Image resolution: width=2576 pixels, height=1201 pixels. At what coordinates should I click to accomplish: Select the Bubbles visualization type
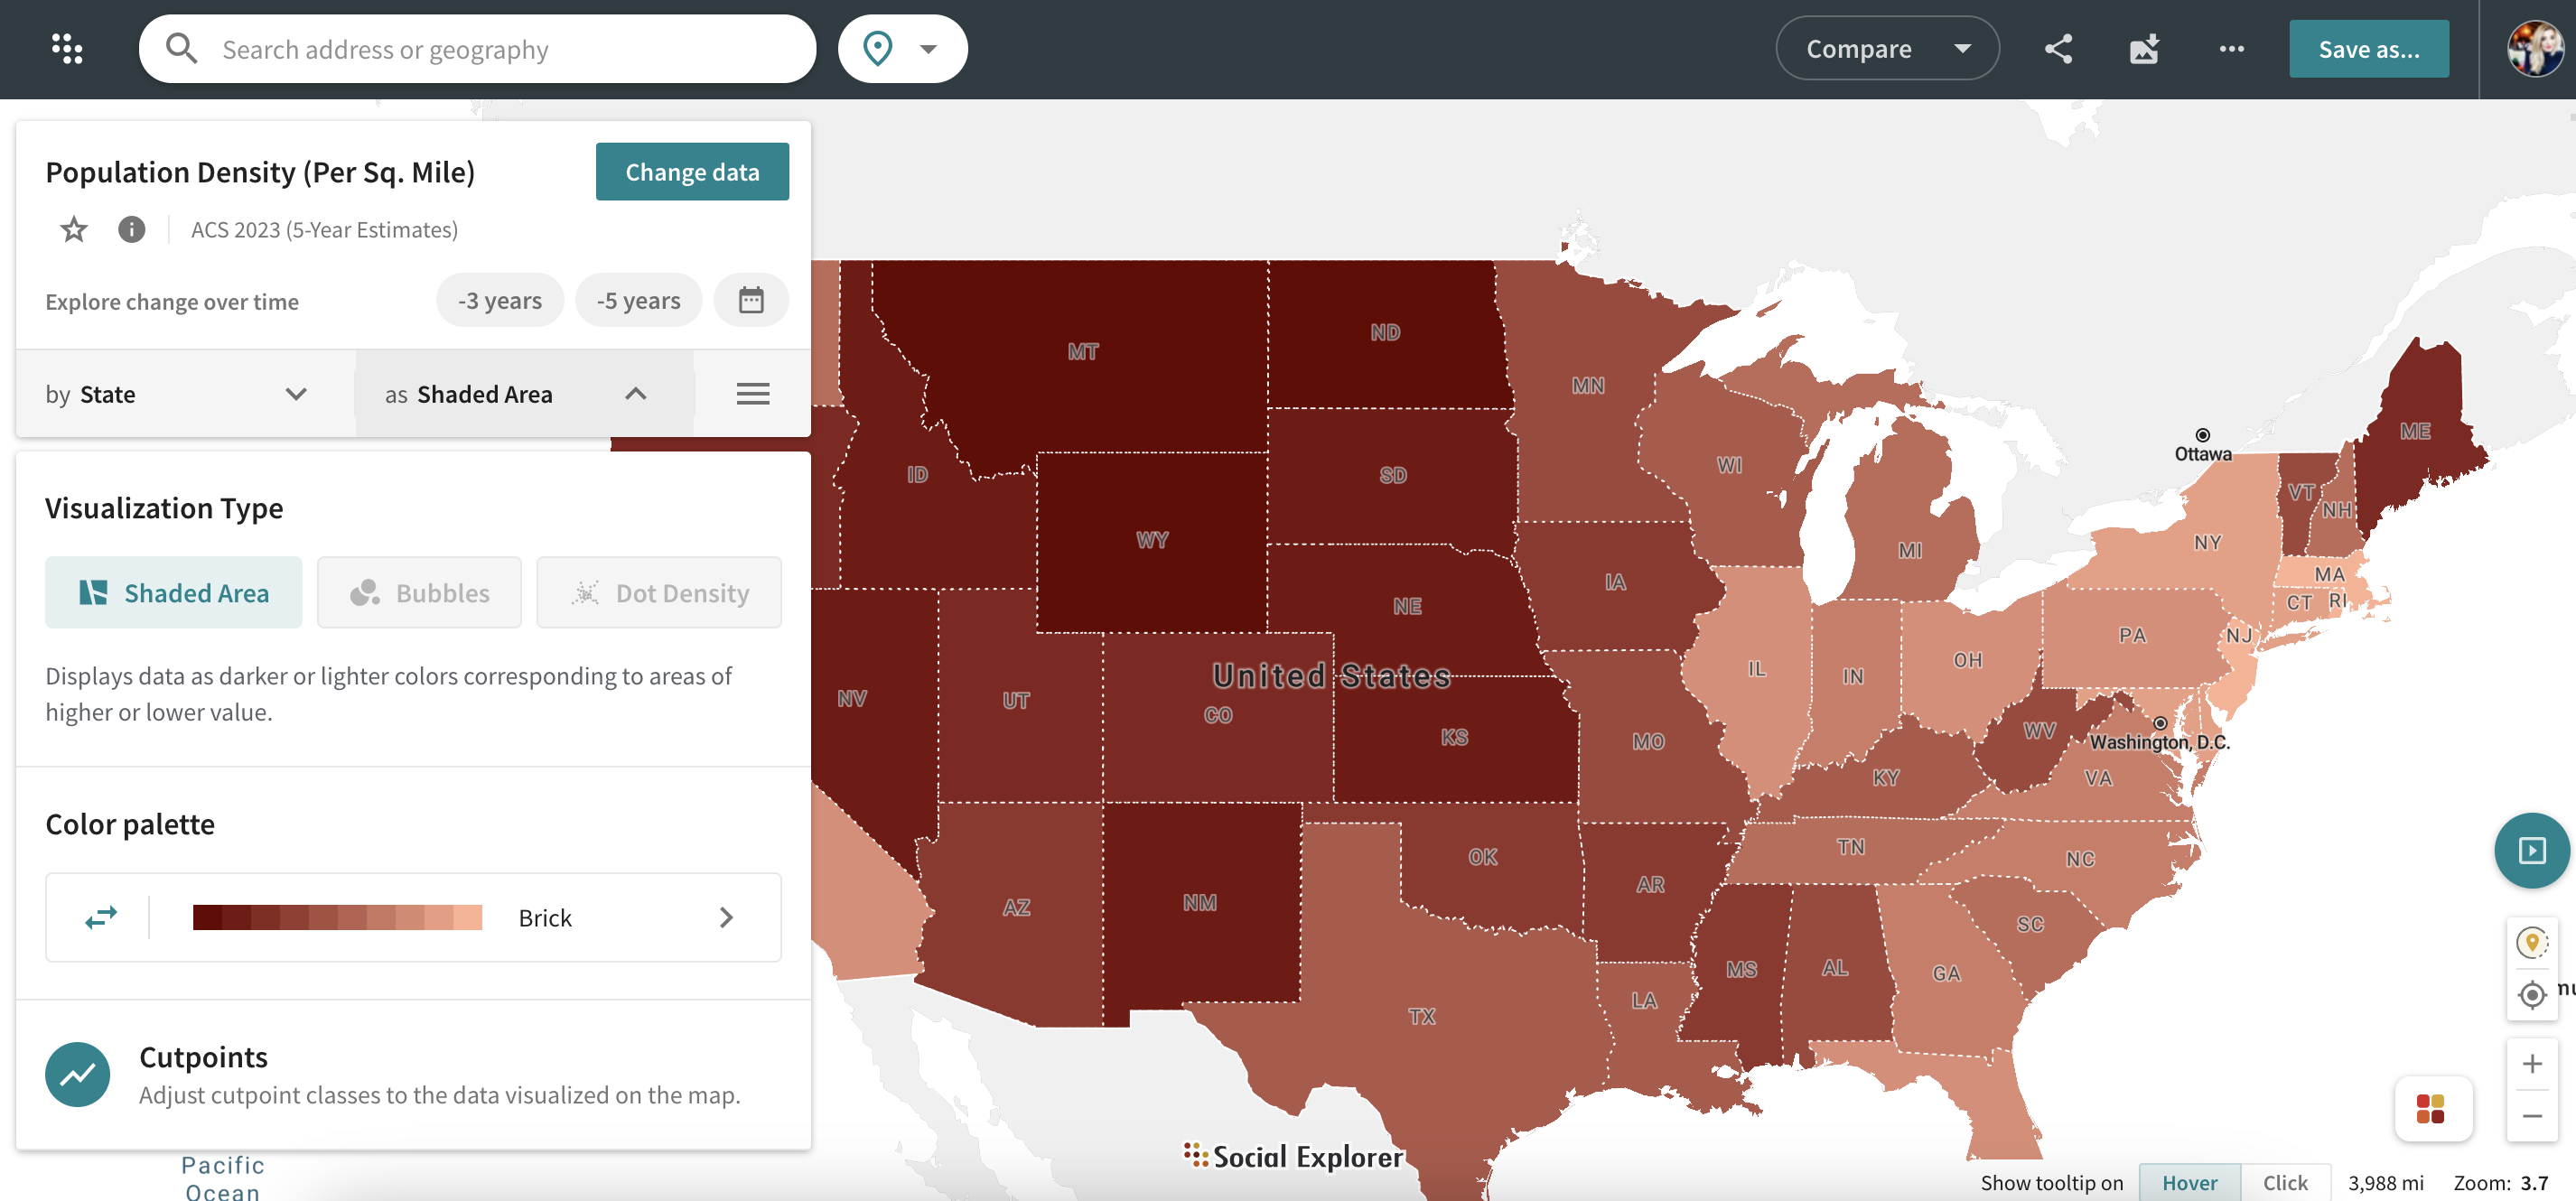[419, 593]
